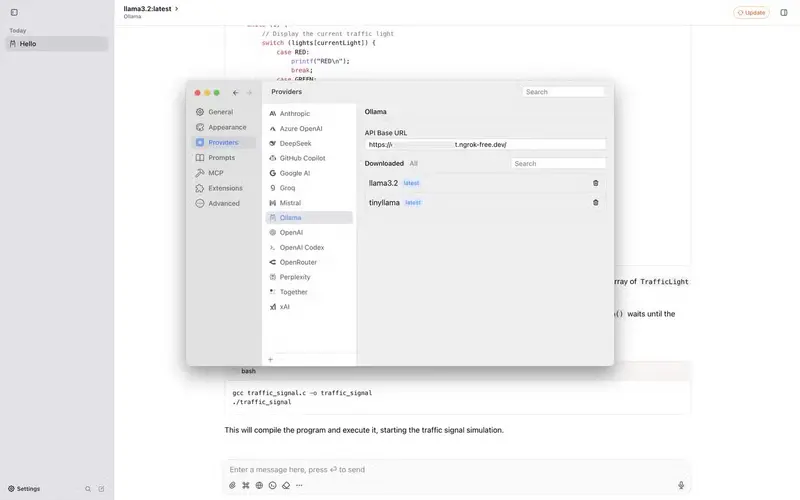Click the bash code block label

click(x=248, y=371)
